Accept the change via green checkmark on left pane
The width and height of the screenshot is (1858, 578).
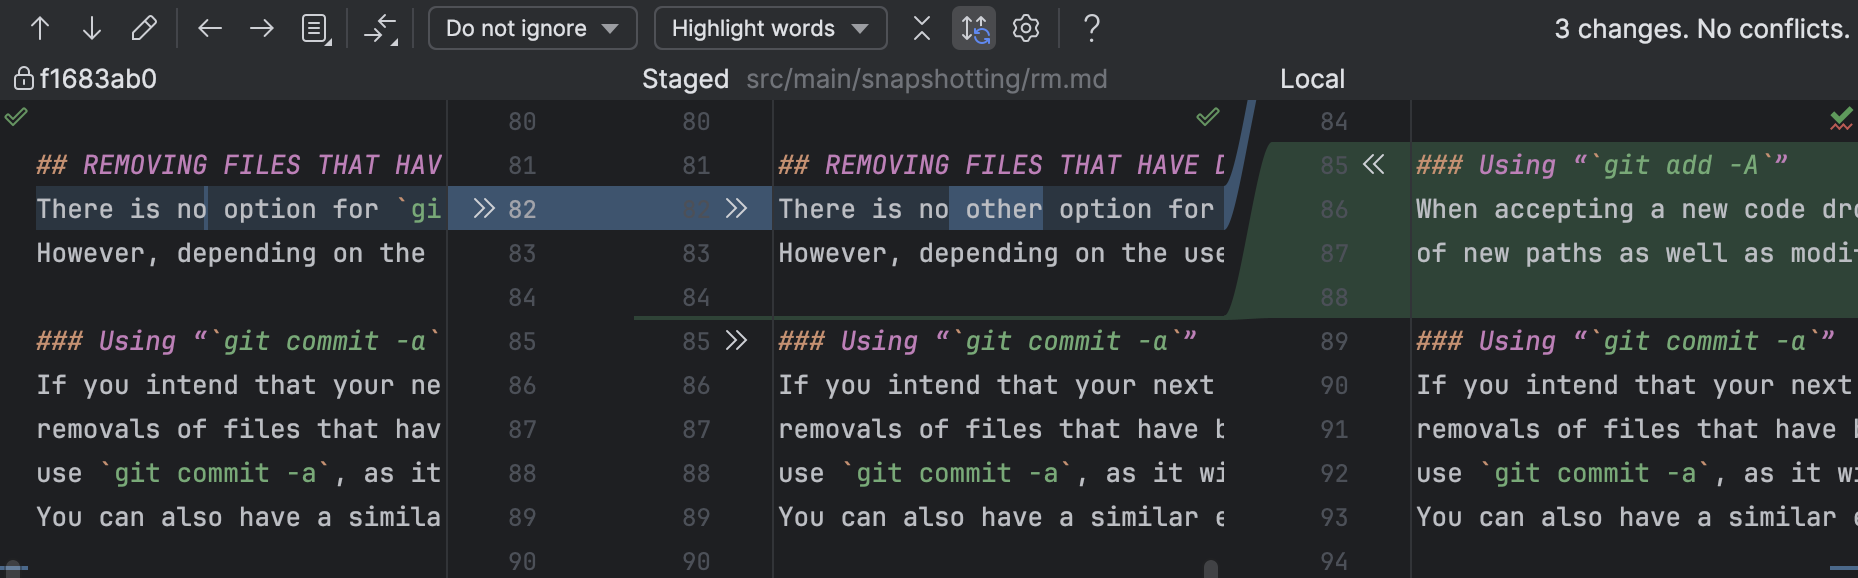[15, 118]
